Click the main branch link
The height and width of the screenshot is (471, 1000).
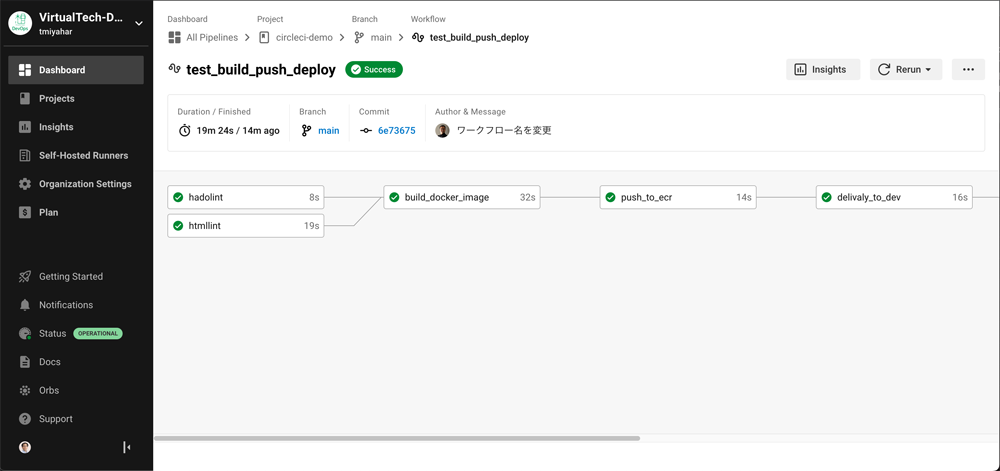point(328,131)
